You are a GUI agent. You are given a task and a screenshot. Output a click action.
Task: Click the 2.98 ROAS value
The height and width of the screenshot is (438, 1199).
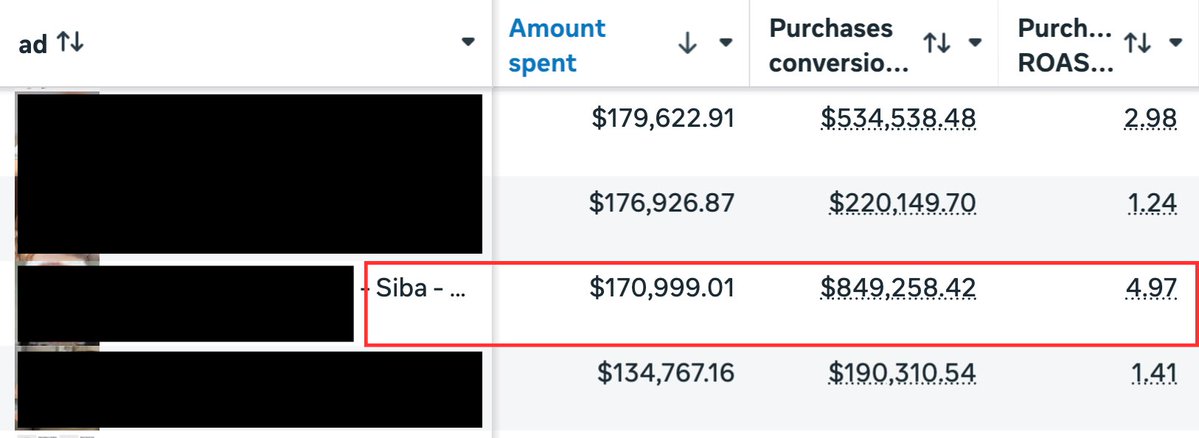tap(1152, 118)
